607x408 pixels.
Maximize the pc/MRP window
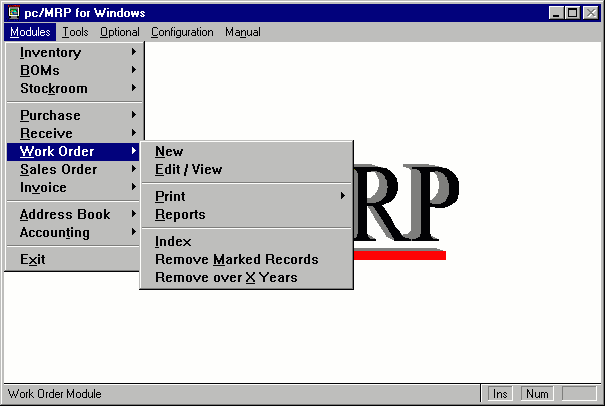click(572, 13)
